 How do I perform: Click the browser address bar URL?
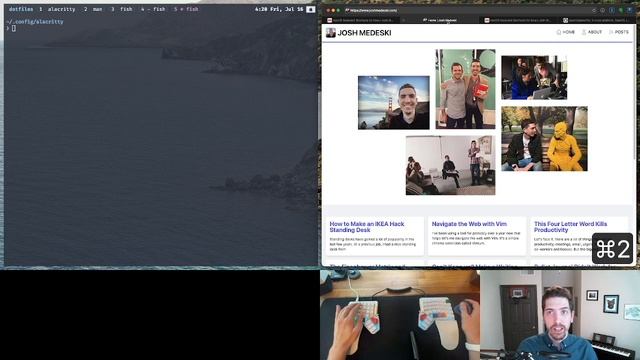click(x=373, y=10)
